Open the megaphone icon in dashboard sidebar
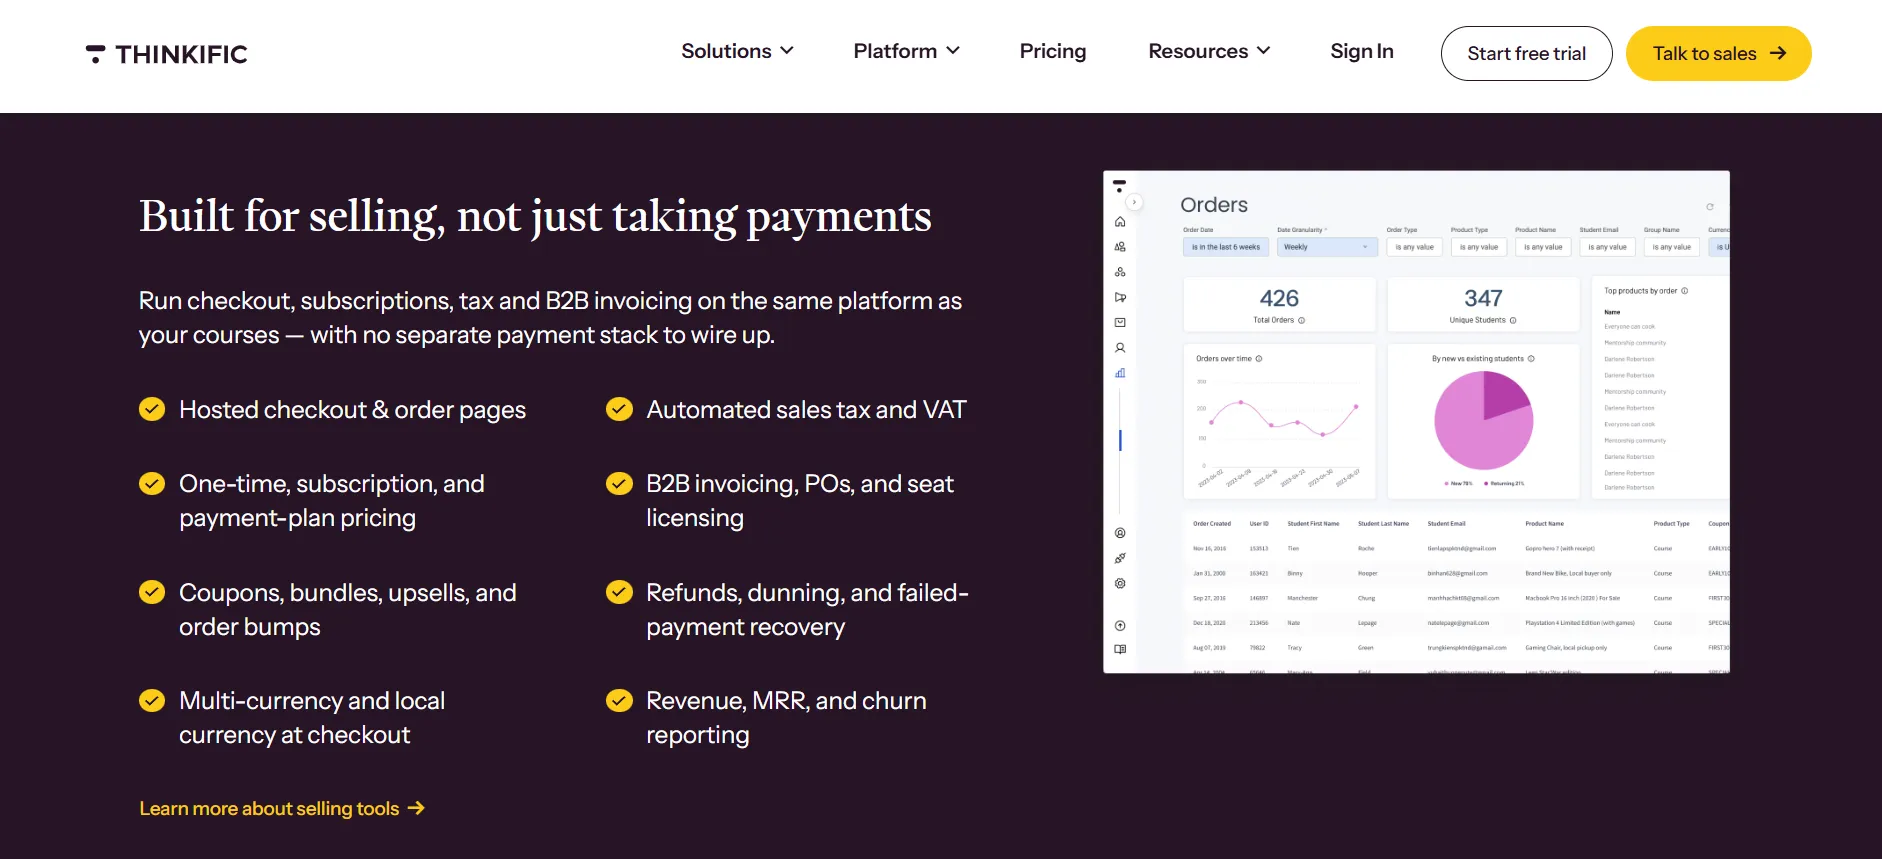This screenshot has height=859, width=1882. [x=1120, y=297]
